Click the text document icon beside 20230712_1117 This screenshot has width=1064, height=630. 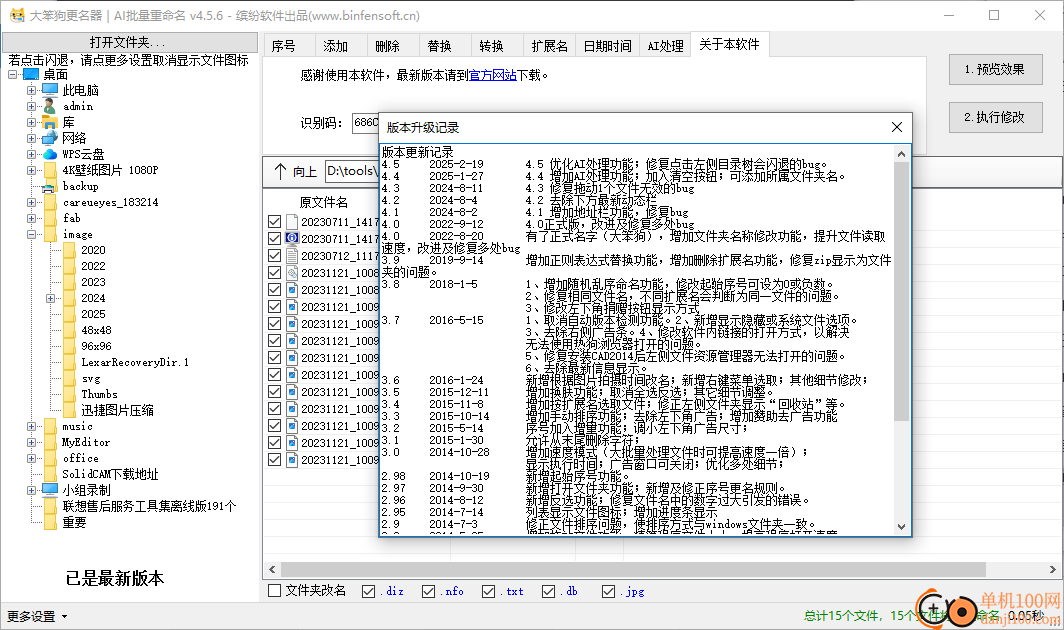tap(292, 255)
